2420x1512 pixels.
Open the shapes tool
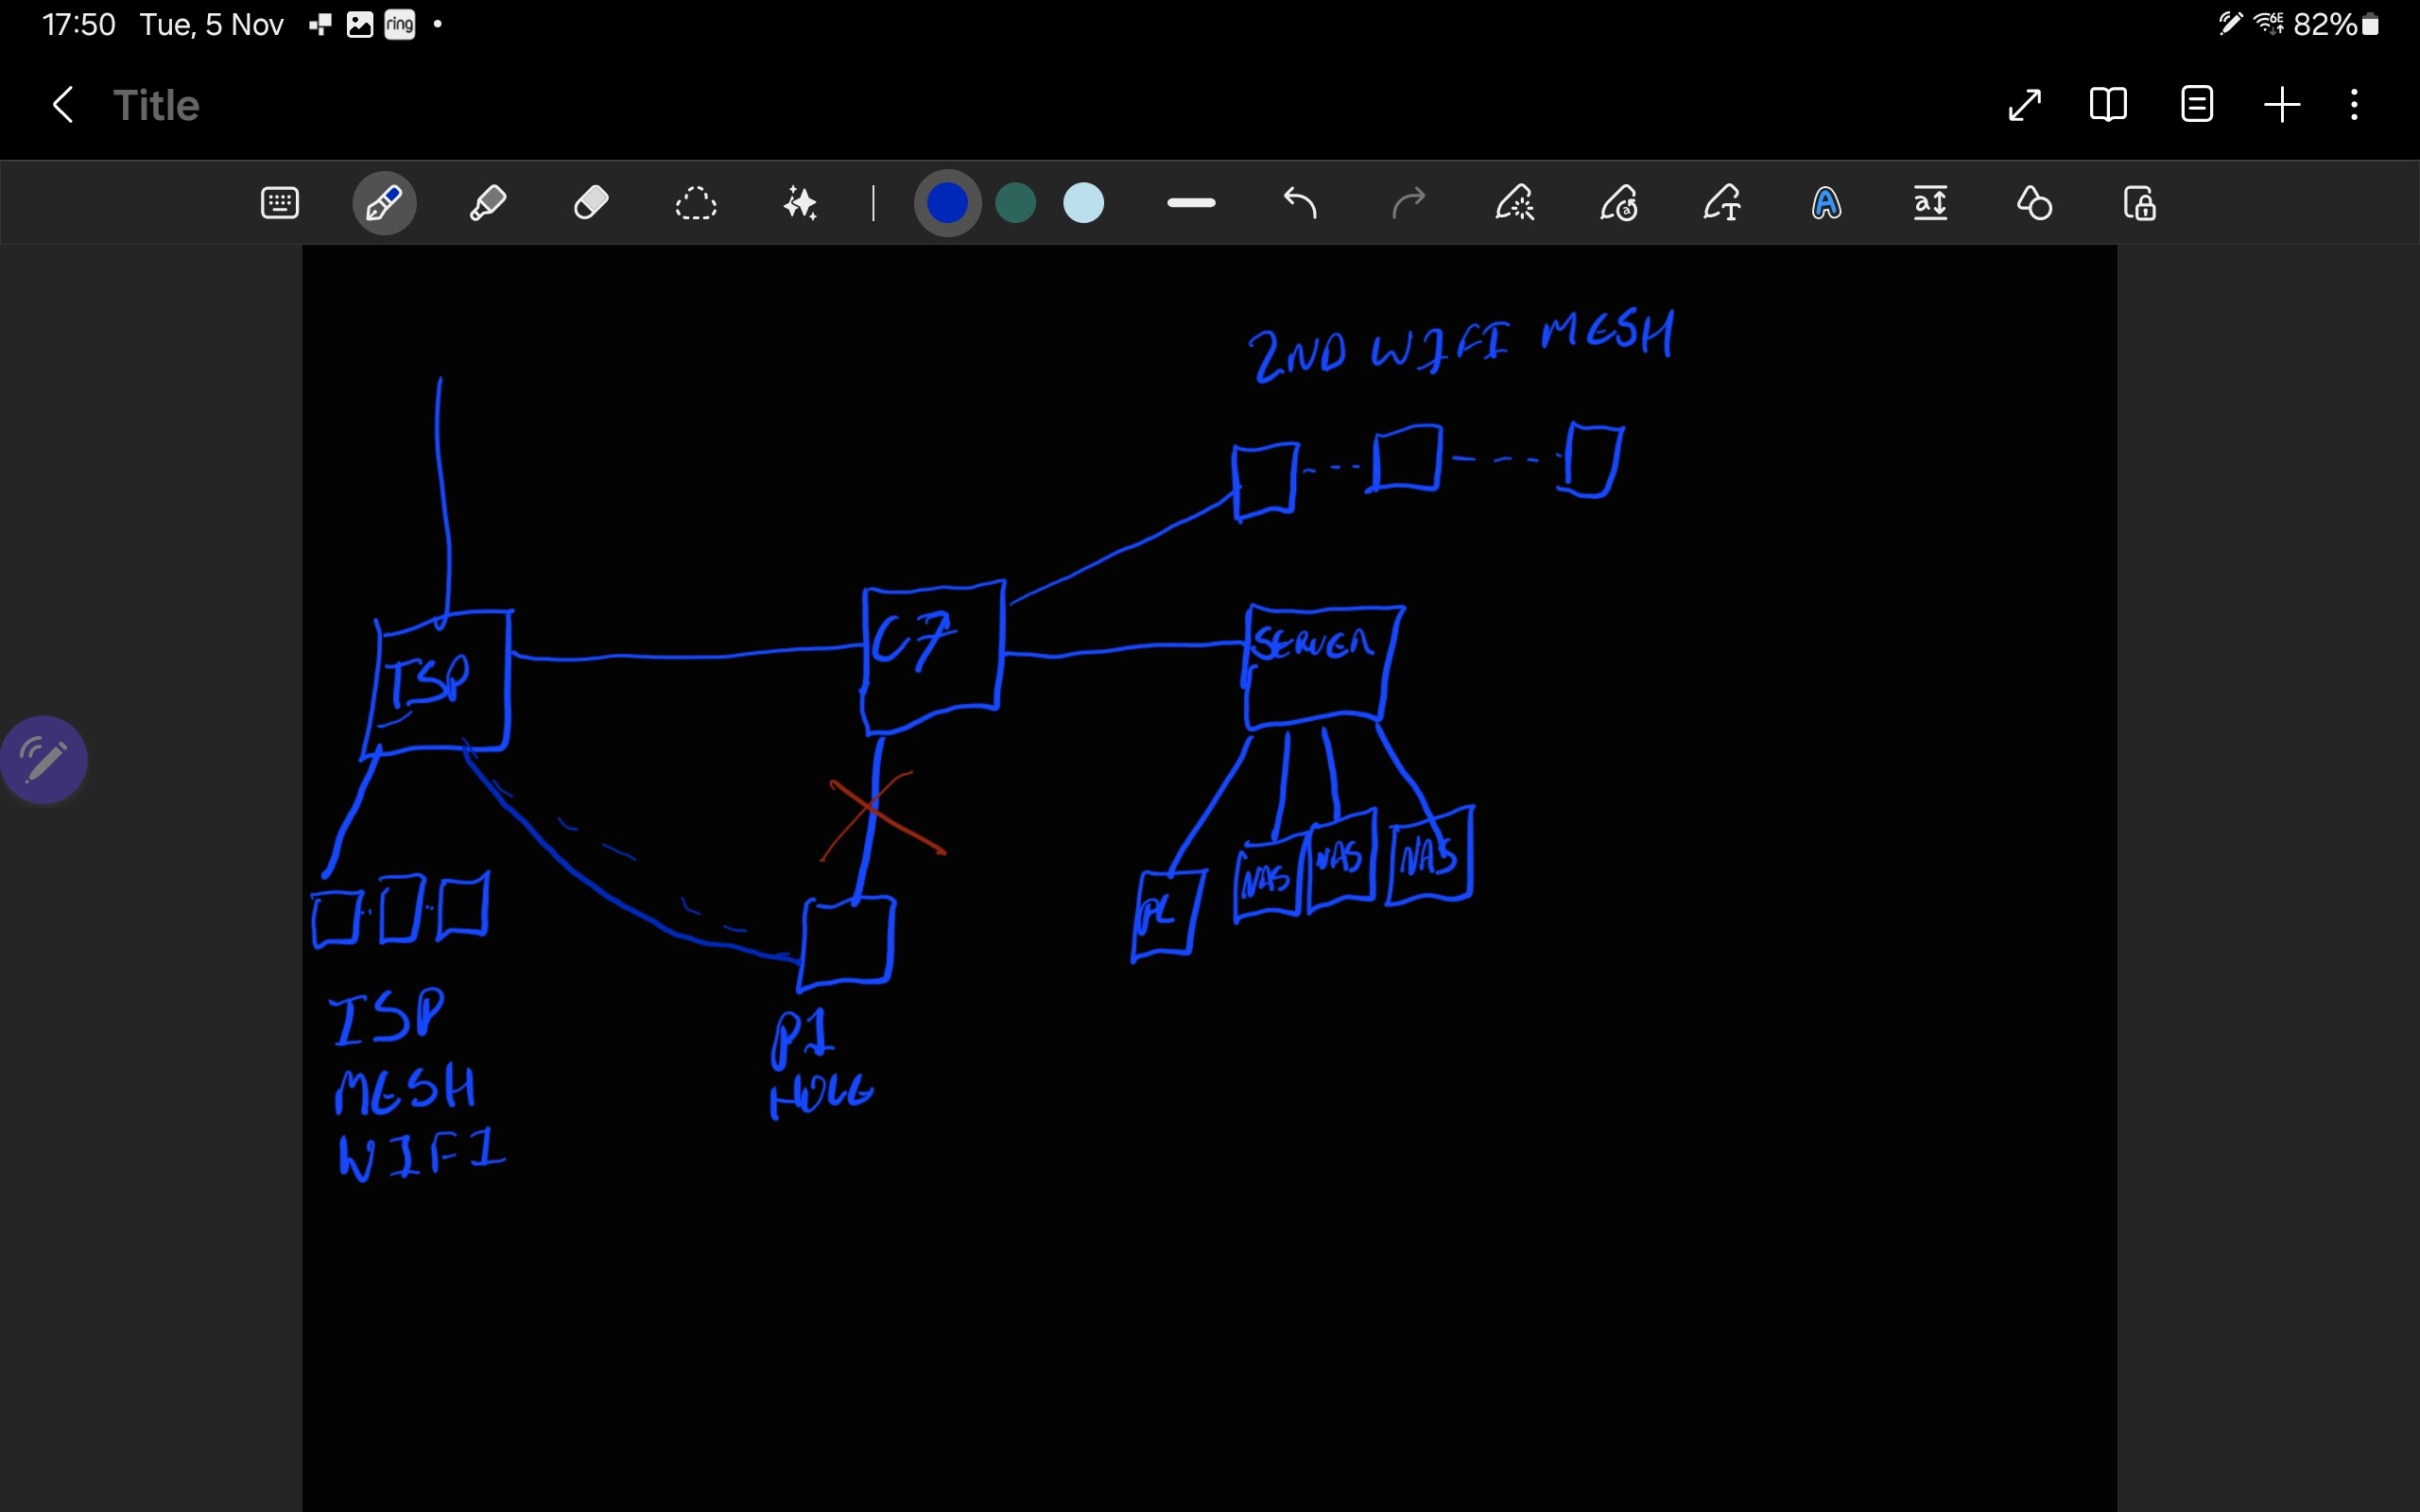[x=2034, y=204]
